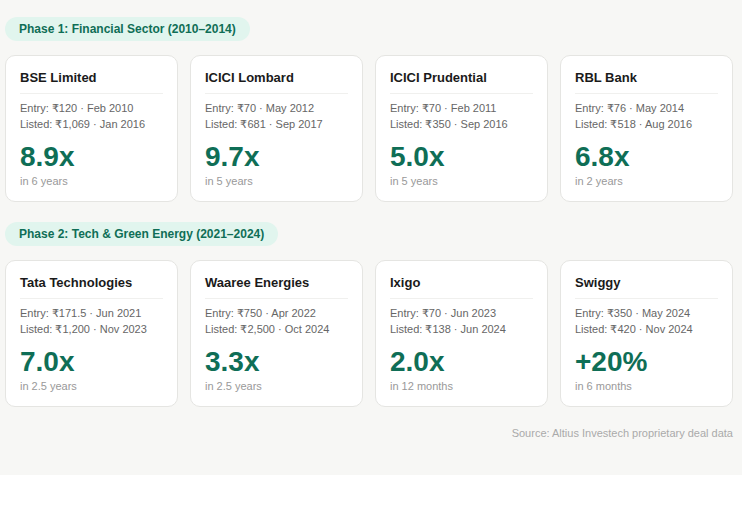Click the 9.7x return multiple

[x=232, y=156]
